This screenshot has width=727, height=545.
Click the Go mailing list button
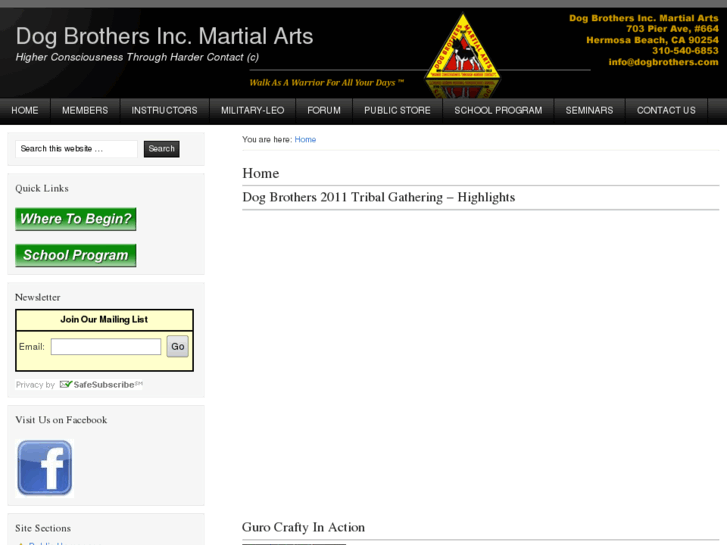coord(178,346)
